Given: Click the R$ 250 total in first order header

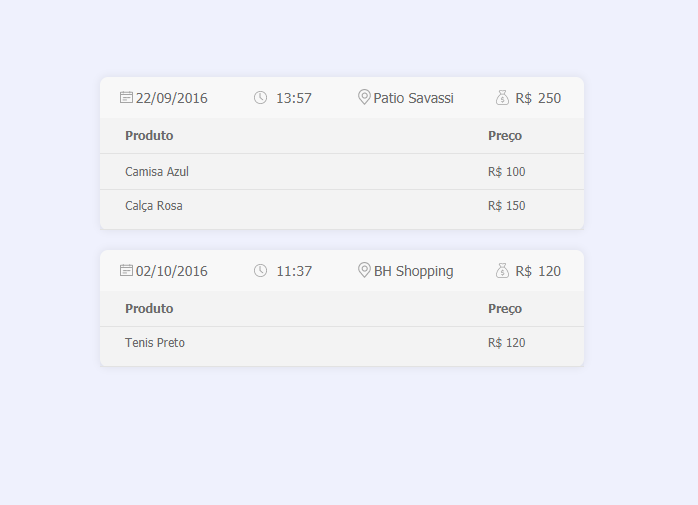Looking at the screenshot, I should click(x=538, y=98).
